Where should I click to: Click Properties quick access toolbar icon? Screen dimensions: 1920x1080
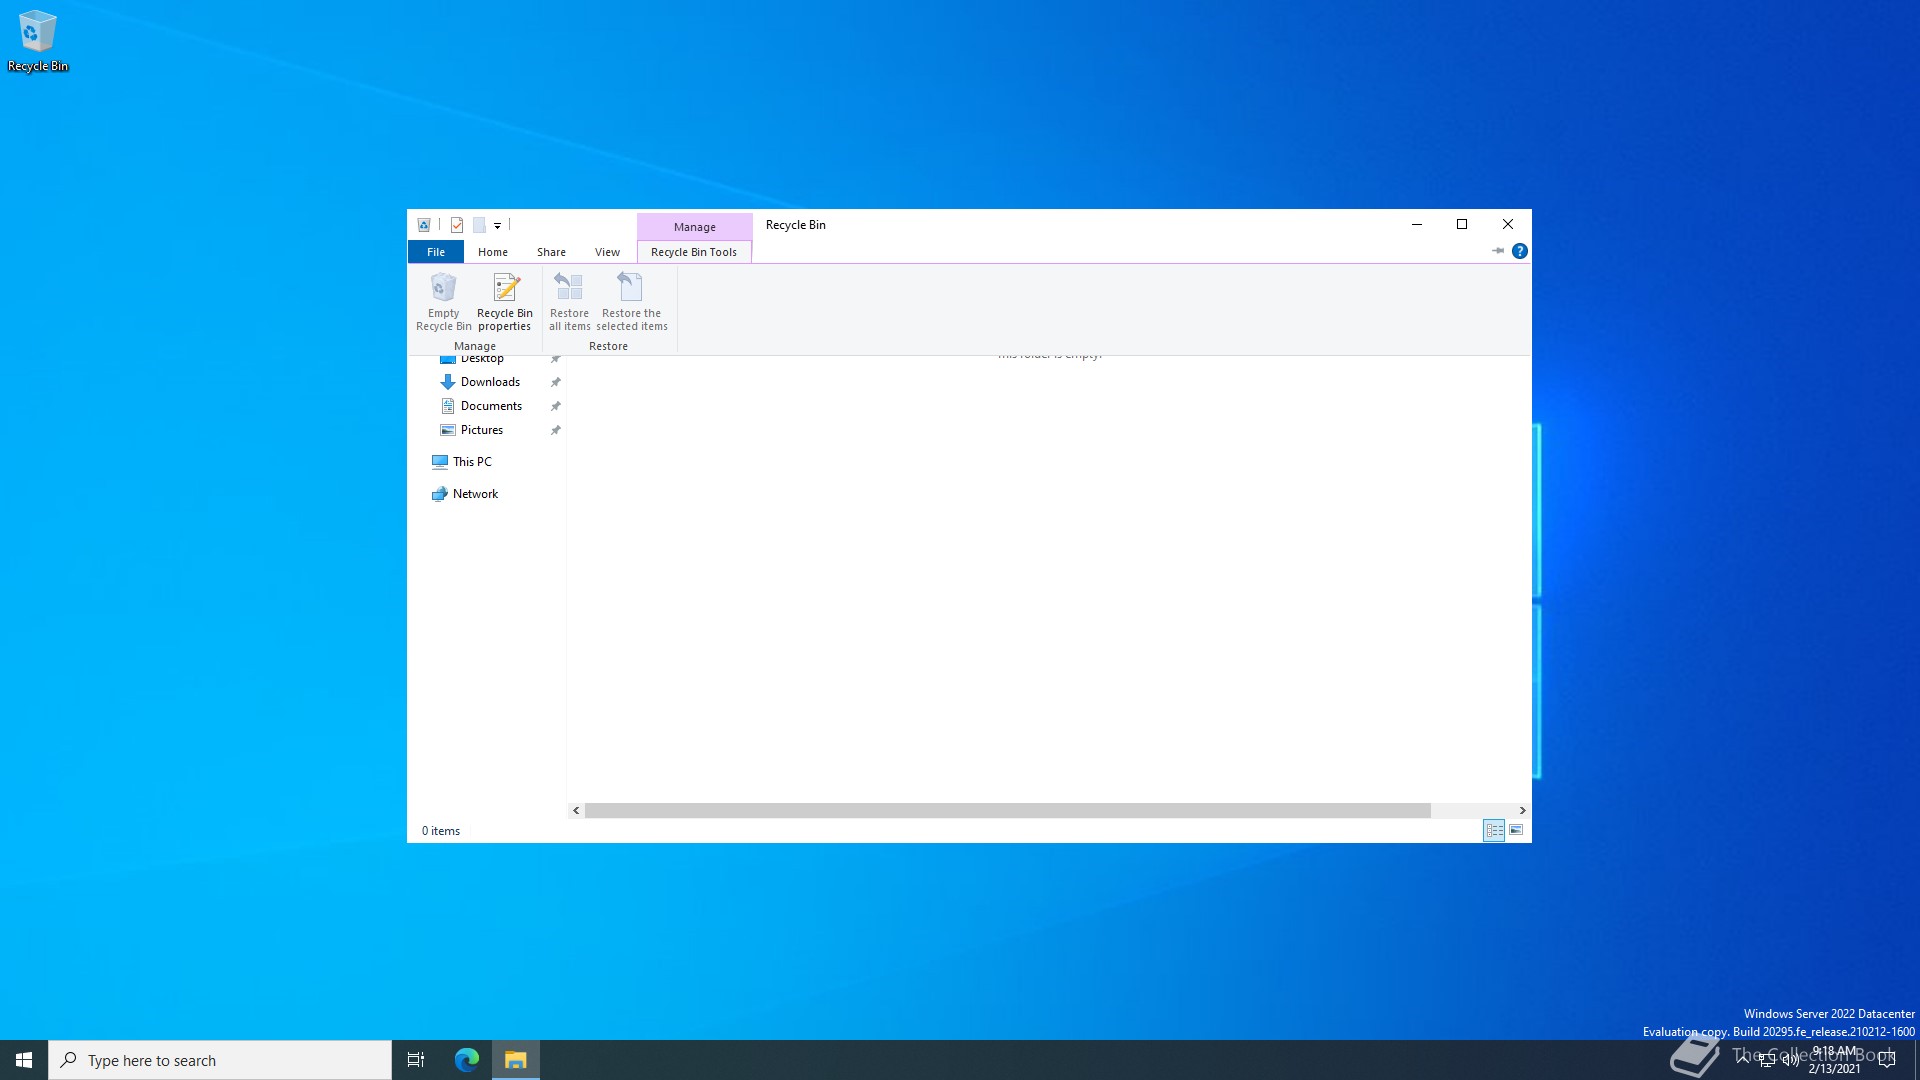pyautogui.click(x=457, y=225)
